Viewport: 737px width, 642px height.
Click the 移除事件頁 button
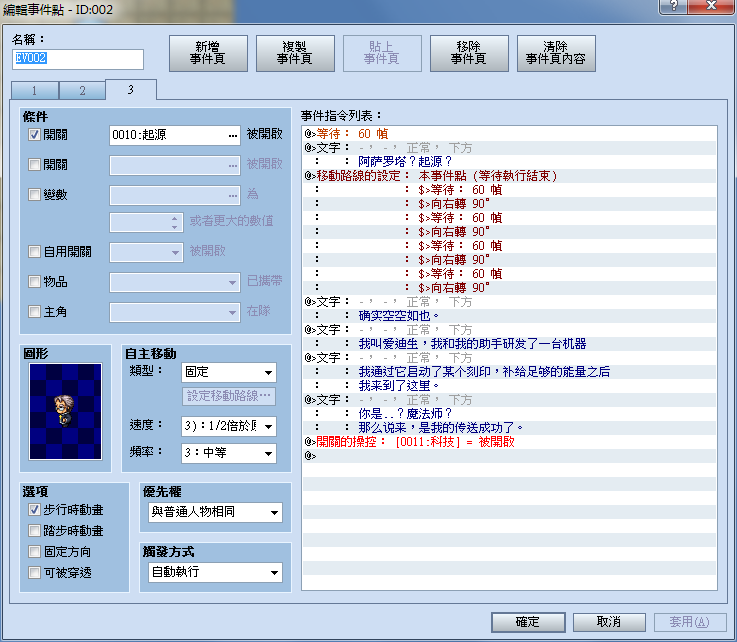click(x=469, y=53)
